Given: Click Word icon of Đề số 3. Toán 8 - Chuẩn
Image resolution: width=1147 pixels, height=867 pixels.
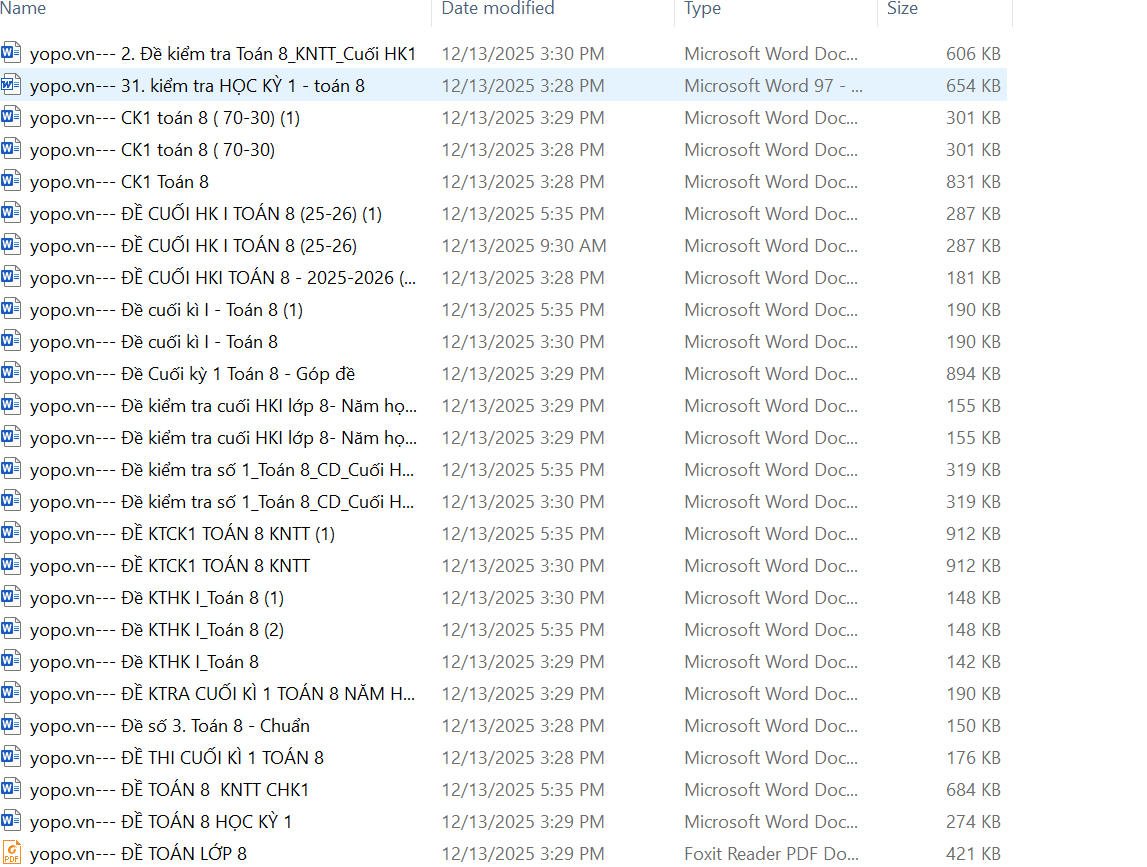Looking at the screenshot, I should [x=12, y=725].
